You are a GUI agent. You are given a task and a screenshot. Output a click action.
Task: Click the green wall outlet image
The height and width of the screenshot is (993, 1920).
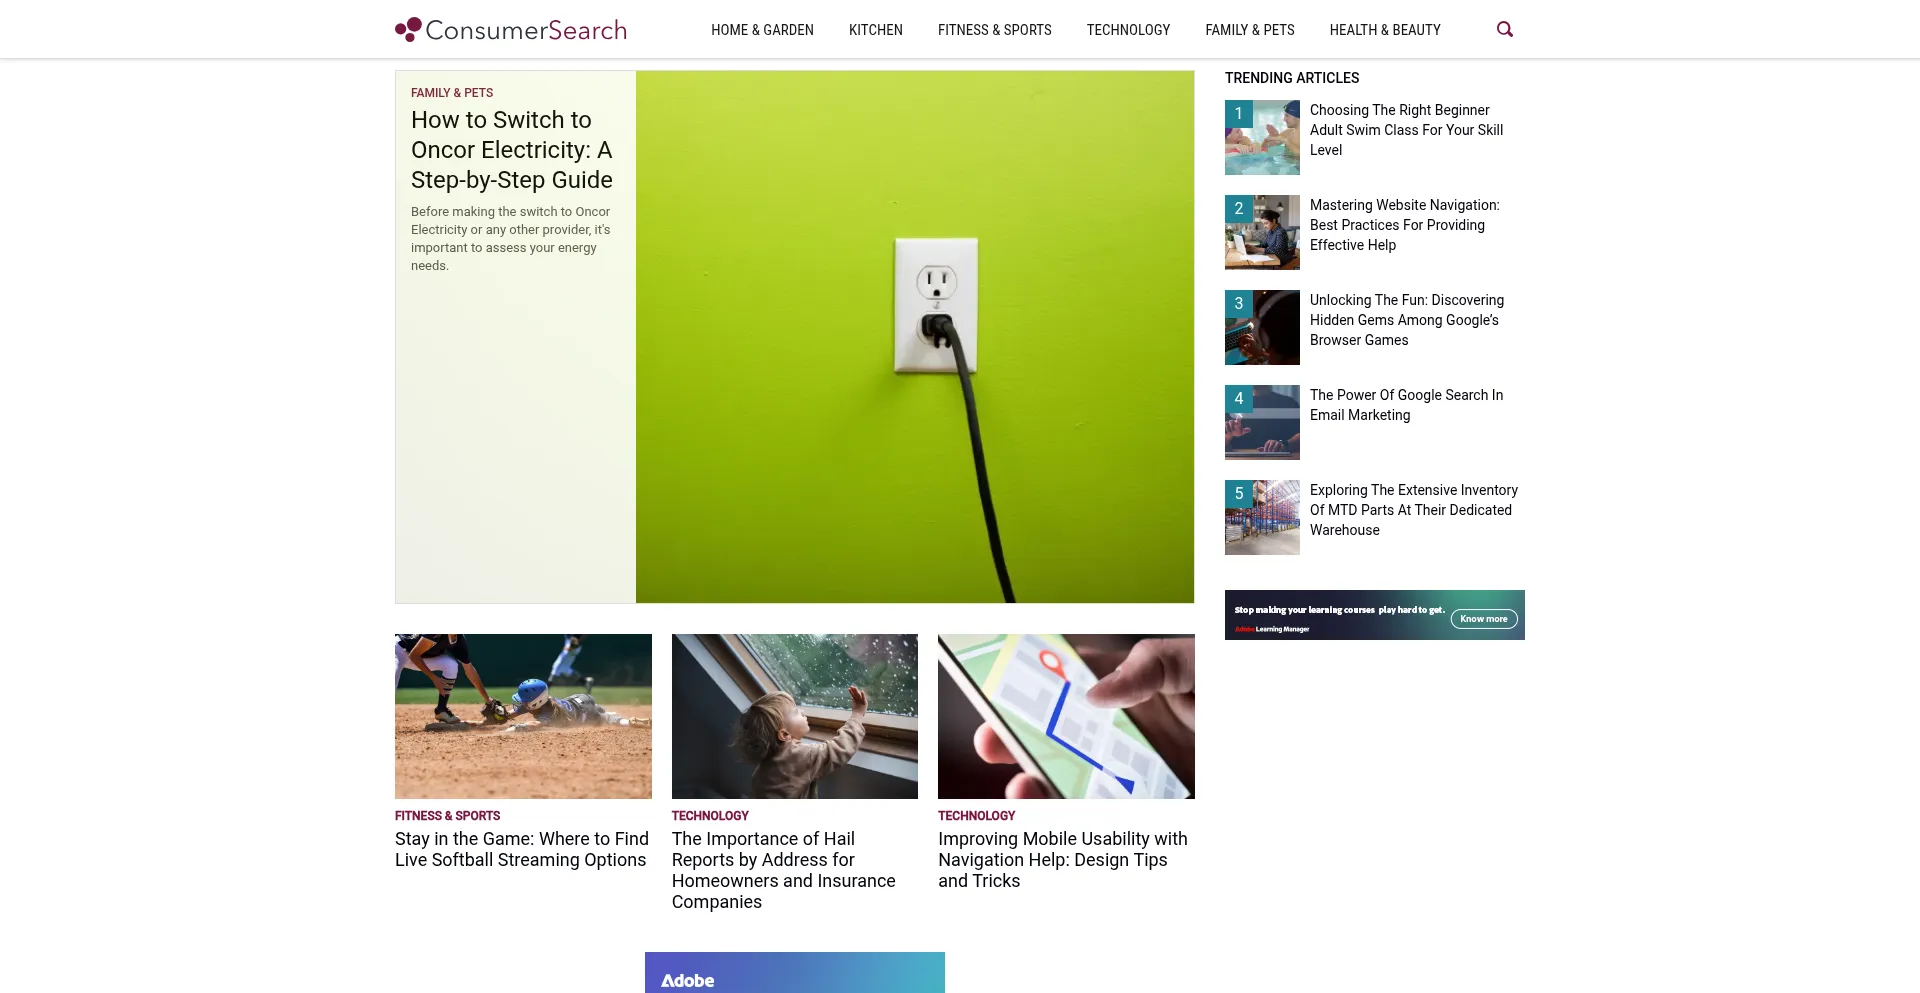tap(915, 337)
